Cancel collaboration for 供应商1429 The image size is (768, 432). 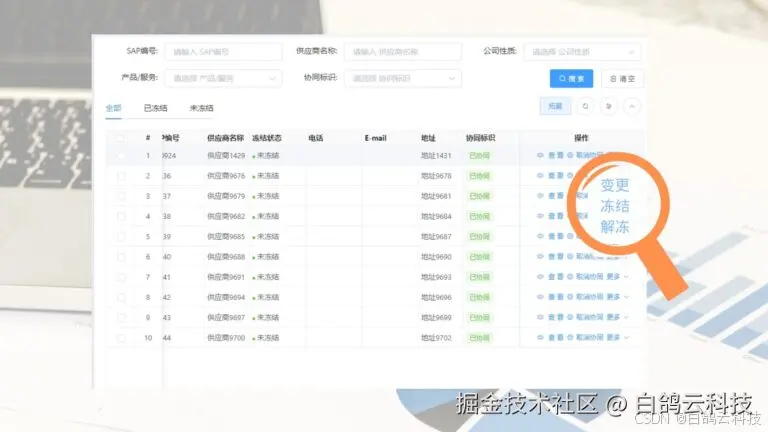tap(585, 155)
